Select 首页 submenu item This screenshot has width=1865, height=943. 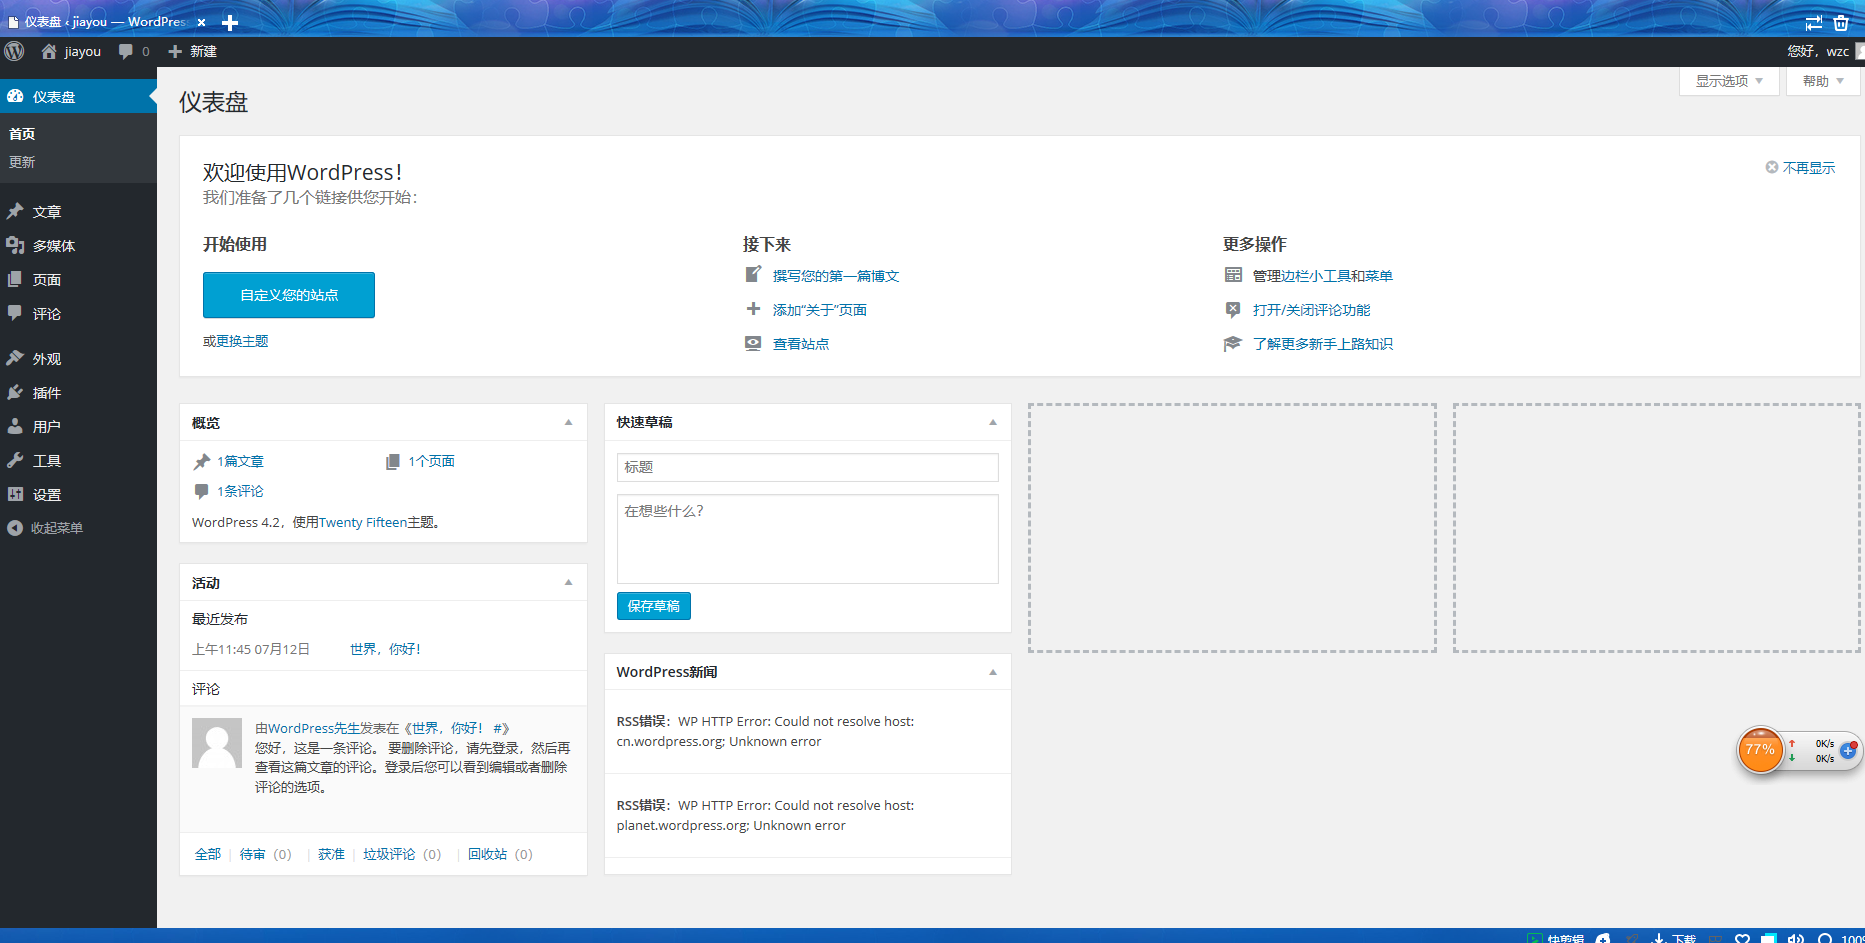(x=22, y=134)
